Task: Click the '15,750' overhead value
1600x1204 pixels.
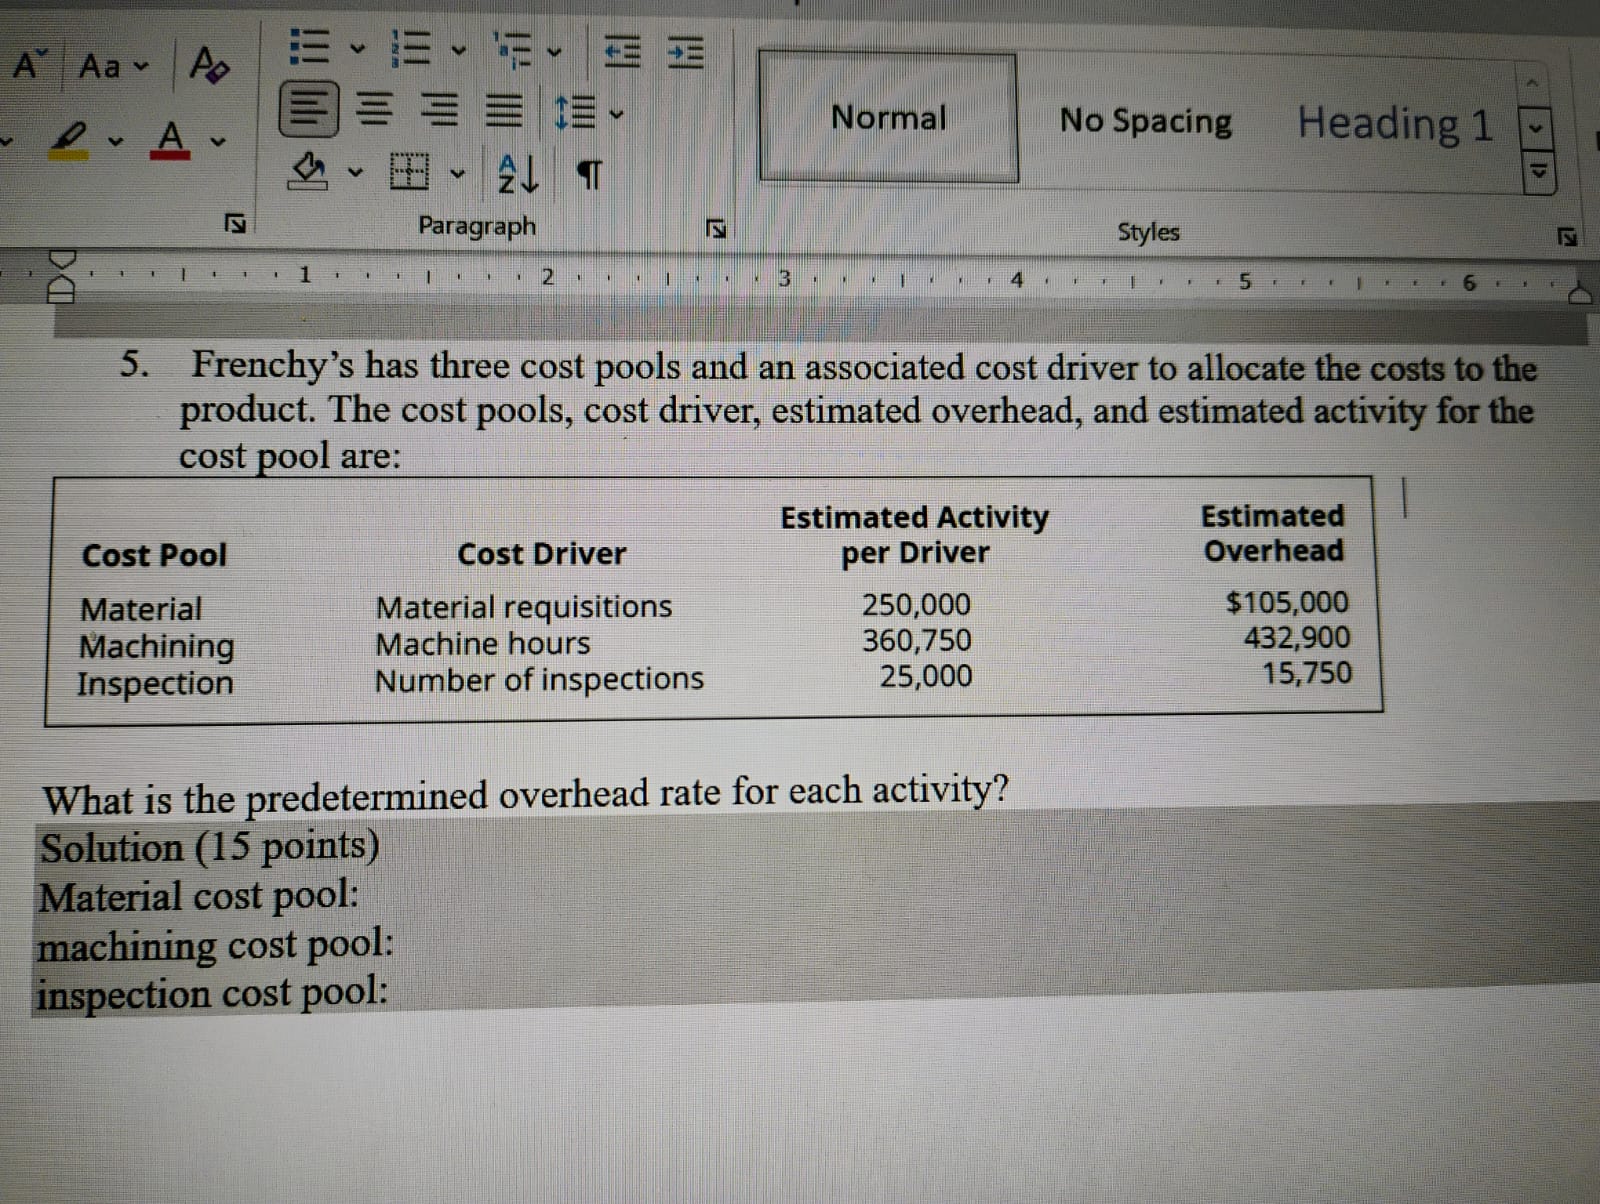Action: coord(1306,673)
